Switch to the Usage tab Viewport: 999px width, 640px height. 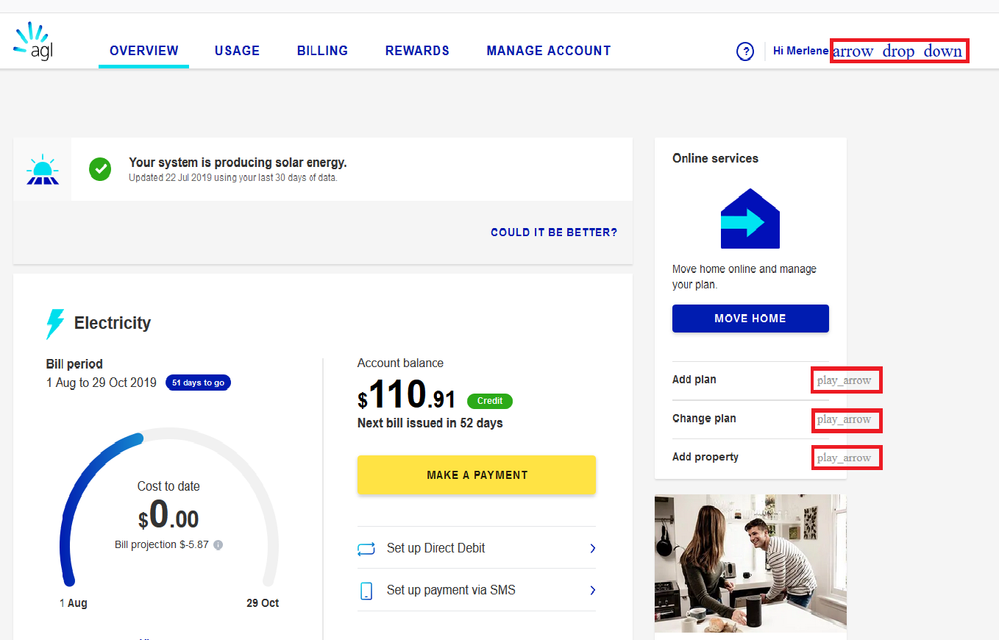pos(237,51)
